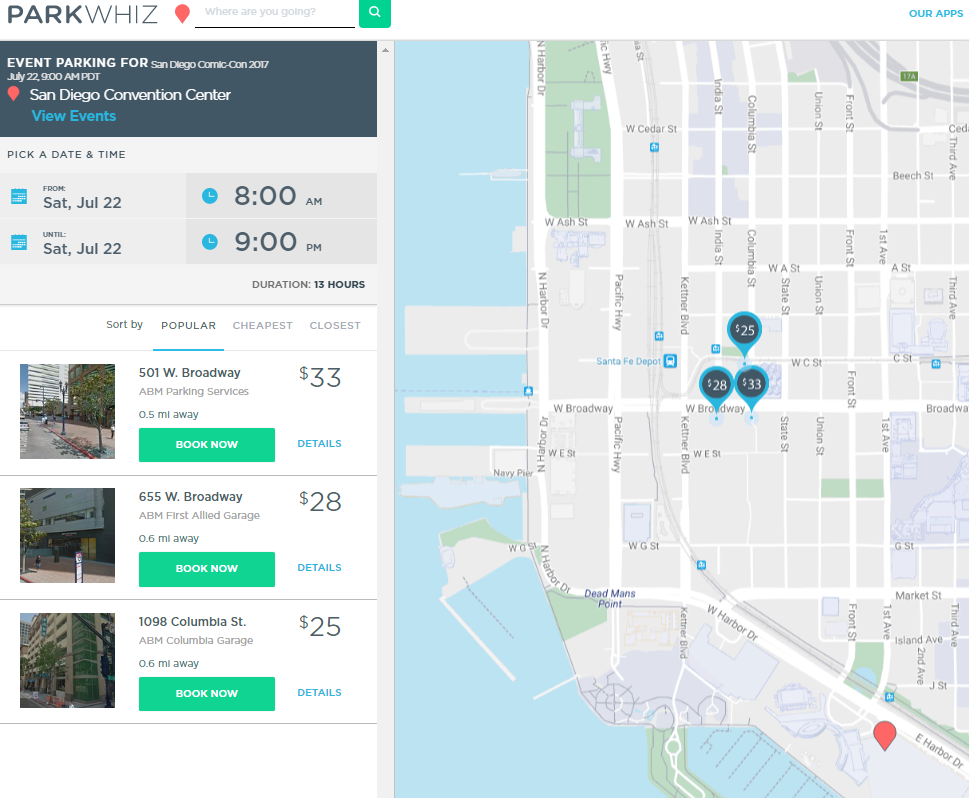
Task: Select the $25 map price pin
Action: tap(745, 331)
